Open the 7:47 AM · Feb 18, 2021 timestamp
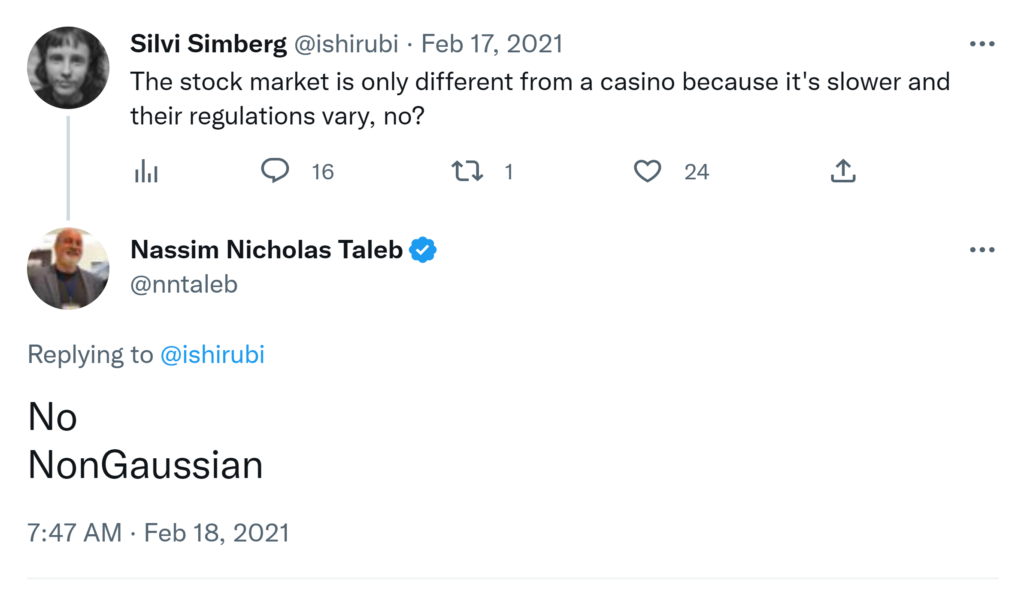Viewport: 1024px width, 602px height. pos(158,532)
